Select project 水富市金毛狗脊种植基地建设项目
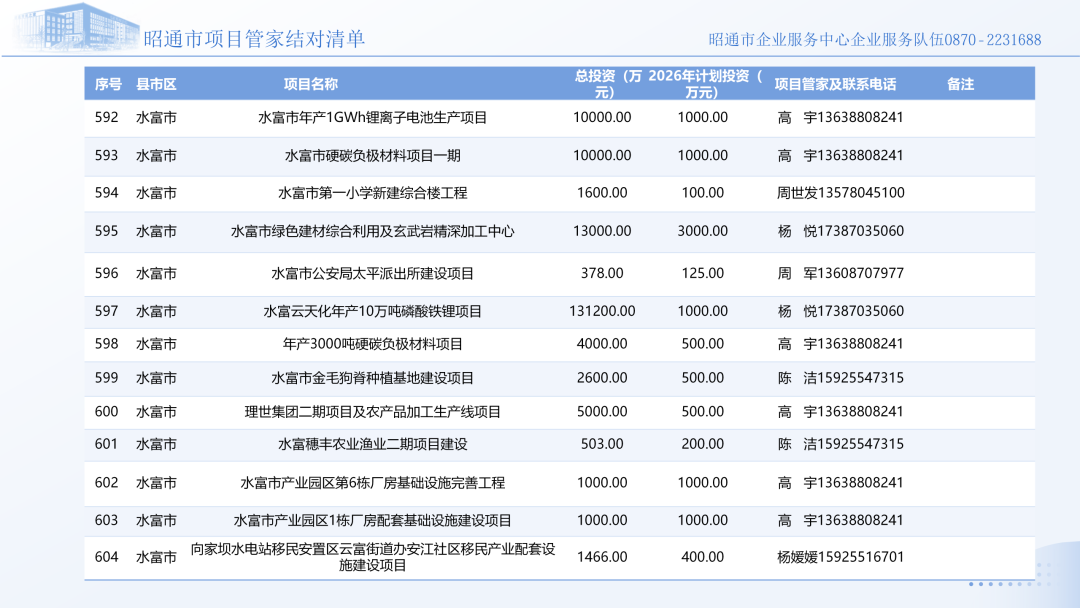The width and height of the screenshot is (1080, 608). click(373, 378)
